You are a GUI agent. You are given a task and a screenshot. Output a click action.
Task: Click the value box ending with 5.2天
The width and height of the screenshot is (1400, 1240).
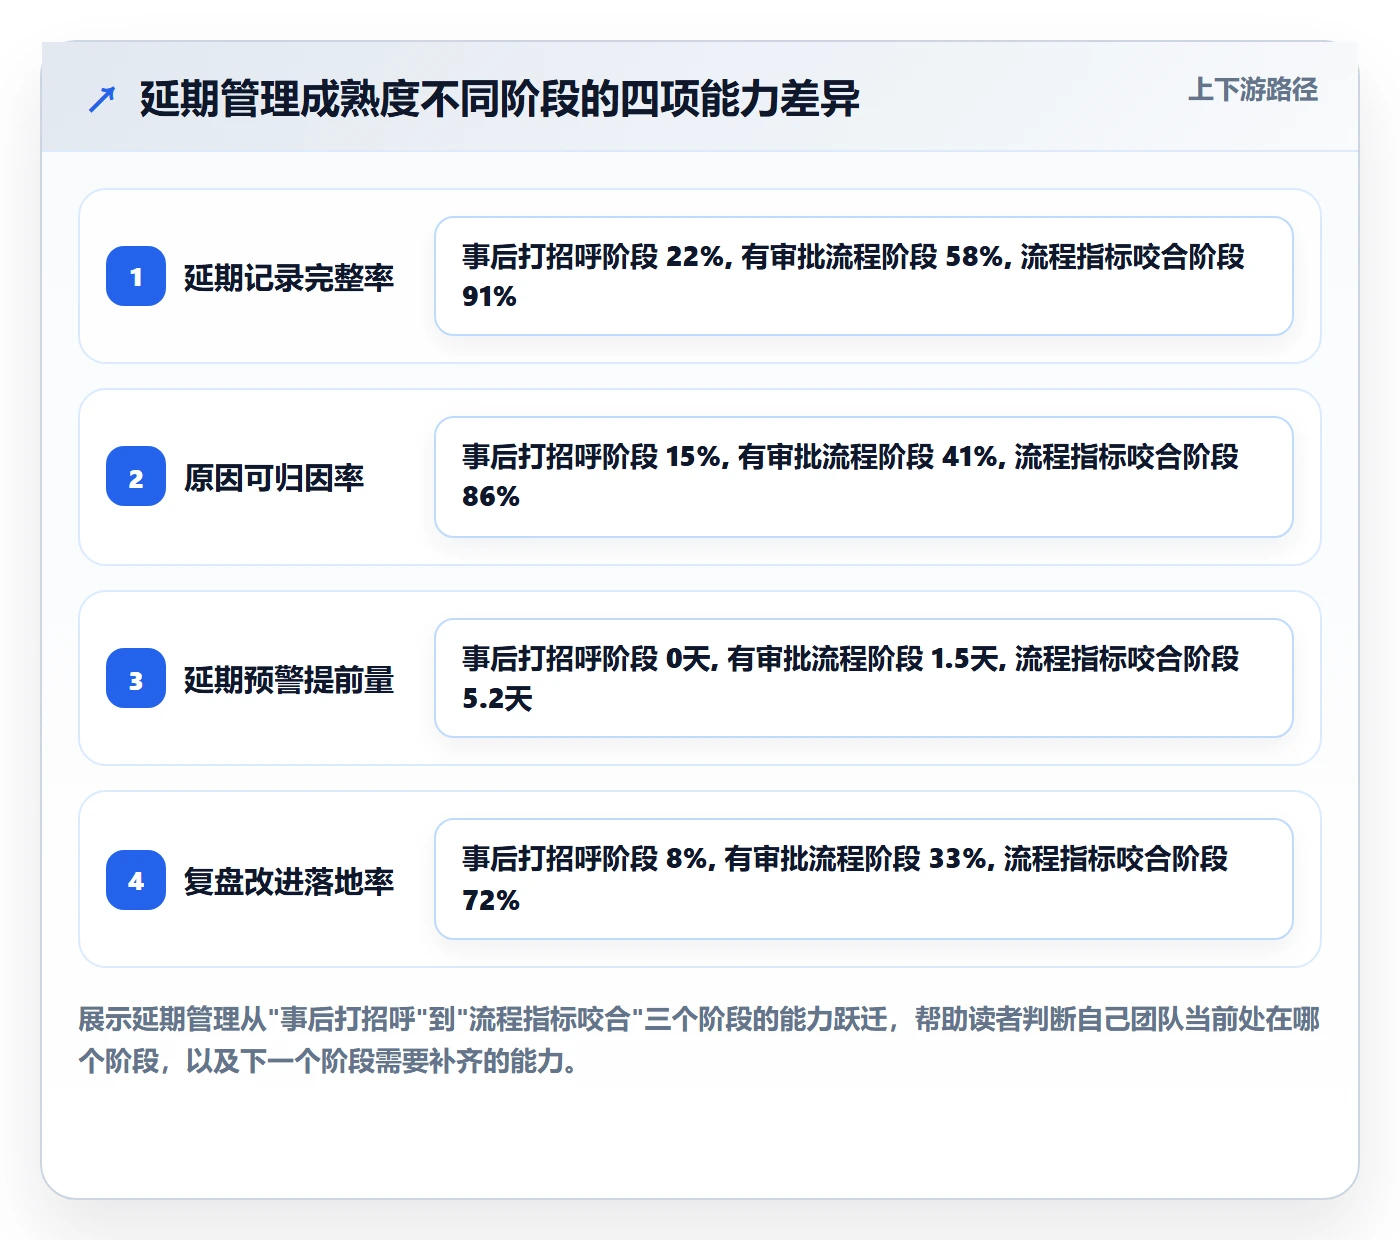click(x=864, y=678)
